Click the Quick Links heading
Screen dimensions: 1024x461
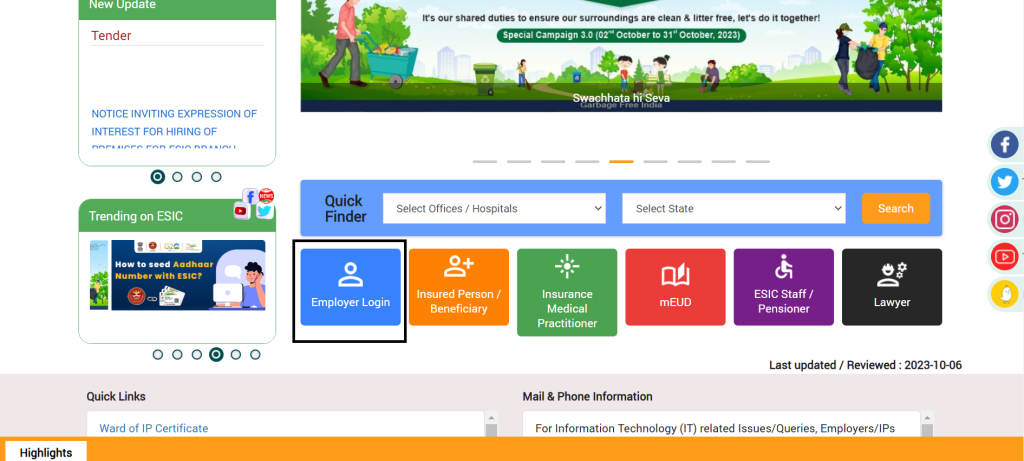click(x=116, y=396)
